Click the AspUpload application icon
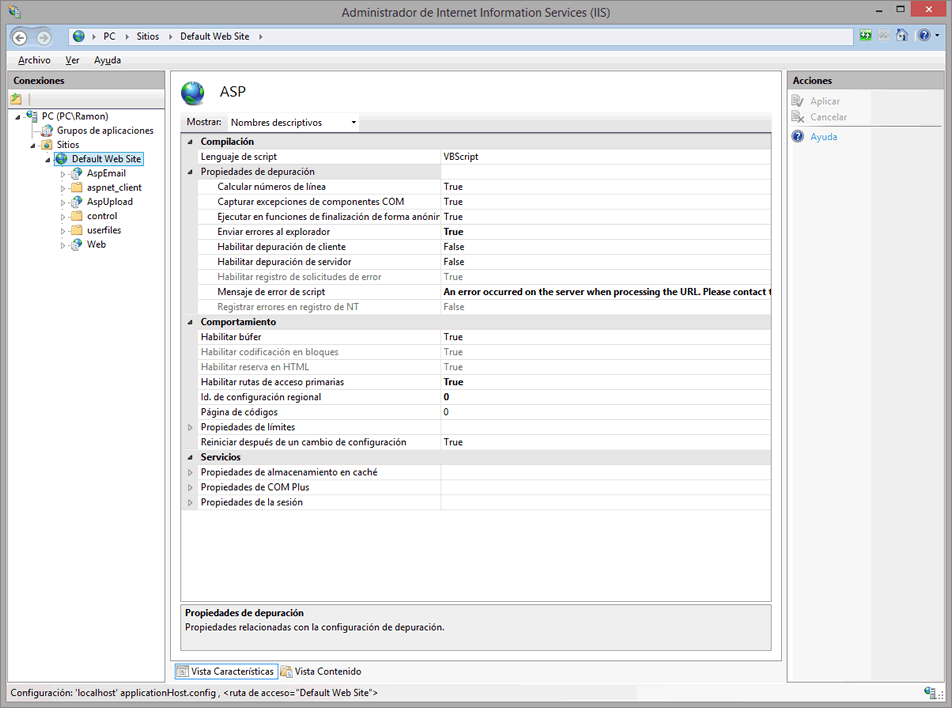 tap(76, 202)
